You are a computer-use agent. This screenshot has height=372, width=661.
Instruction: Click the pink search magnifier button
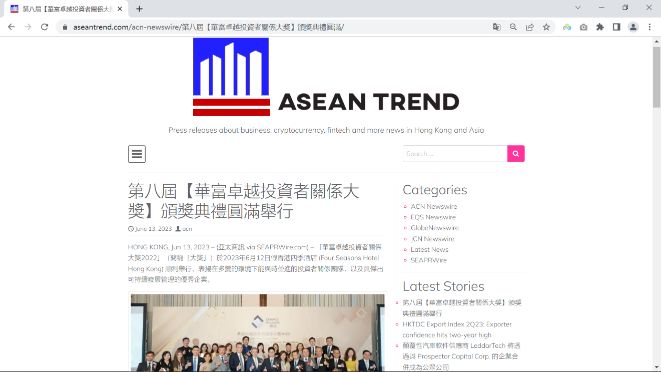coord(516,154)
